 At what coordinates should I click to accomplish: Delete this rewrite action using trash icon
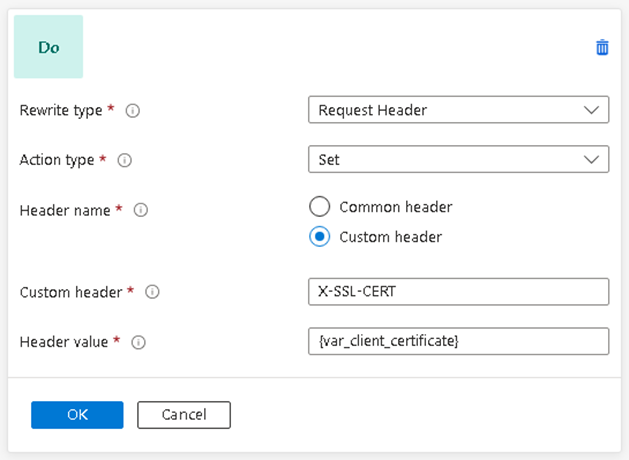[602, 47]
